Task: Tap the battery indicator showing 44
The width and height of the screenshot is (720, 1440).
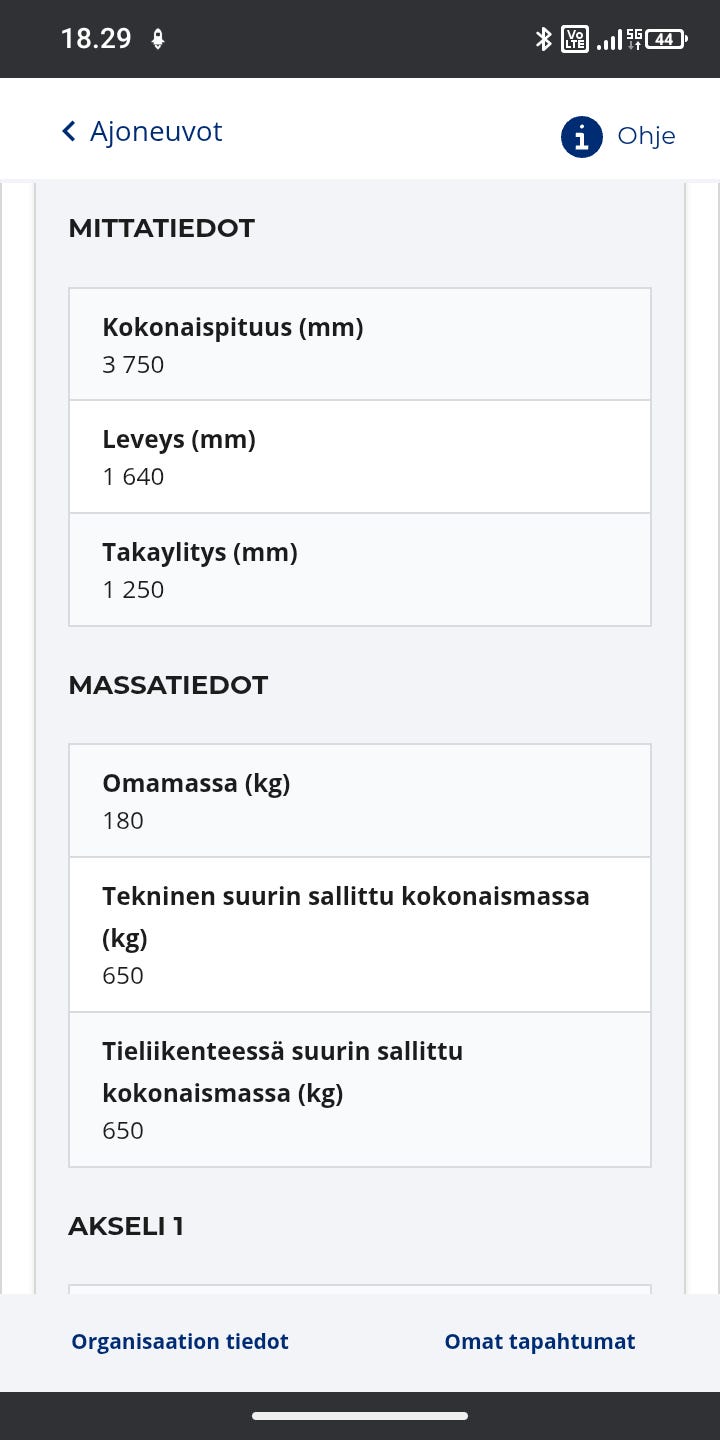Action: click(663, 39)
